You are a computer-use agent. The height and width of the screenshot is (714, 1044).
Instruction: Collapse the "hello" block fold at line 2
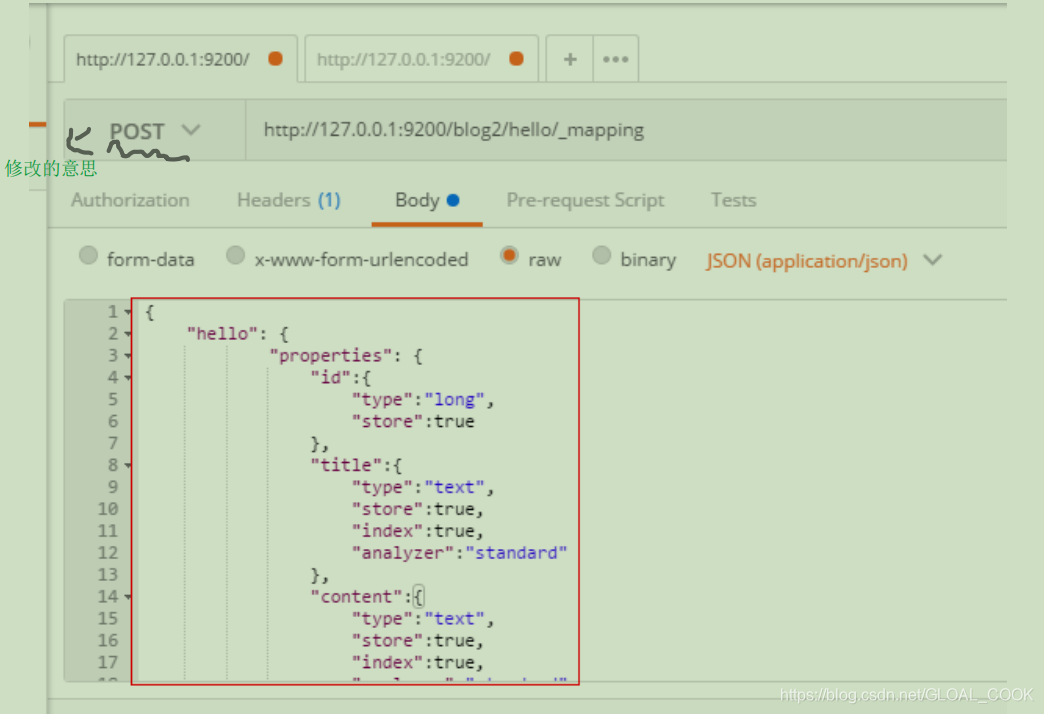pyautogui.click(x=127, y=334)
